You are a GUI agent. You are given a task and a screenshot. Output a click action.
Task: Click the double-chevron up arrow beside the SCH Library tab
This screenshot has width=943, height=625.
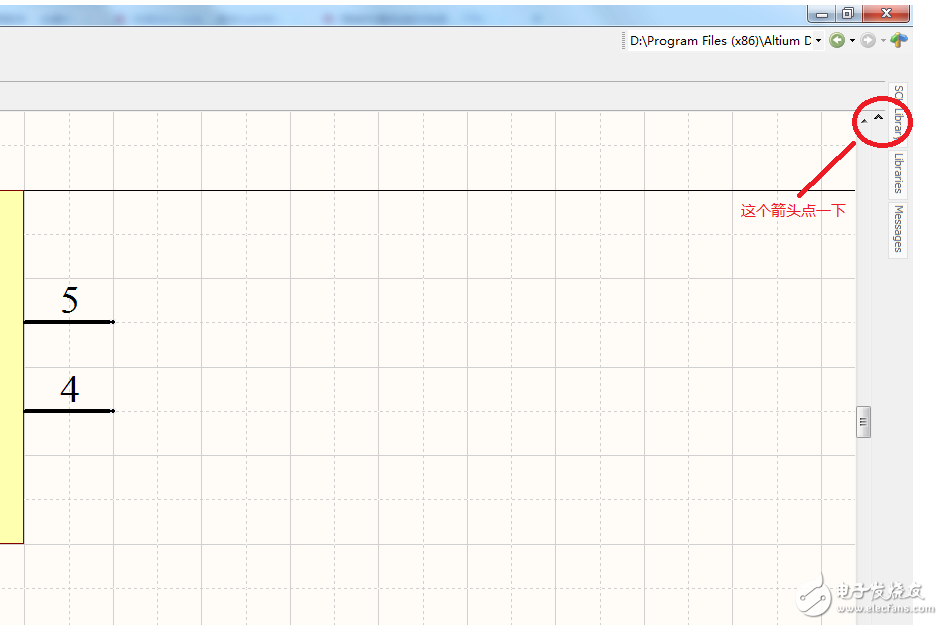pos(879,117)
